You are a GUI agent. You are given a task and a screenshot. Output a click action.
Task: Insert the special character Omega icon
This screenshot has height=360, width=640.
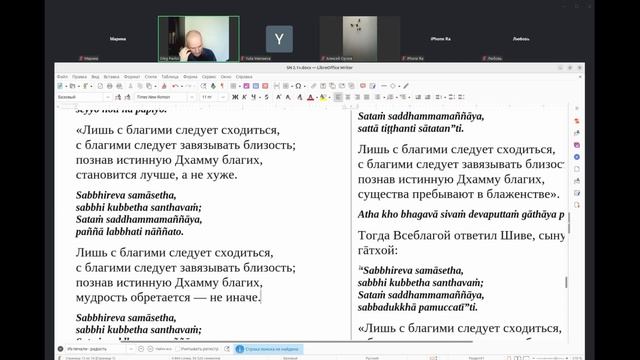click(298, 86)
